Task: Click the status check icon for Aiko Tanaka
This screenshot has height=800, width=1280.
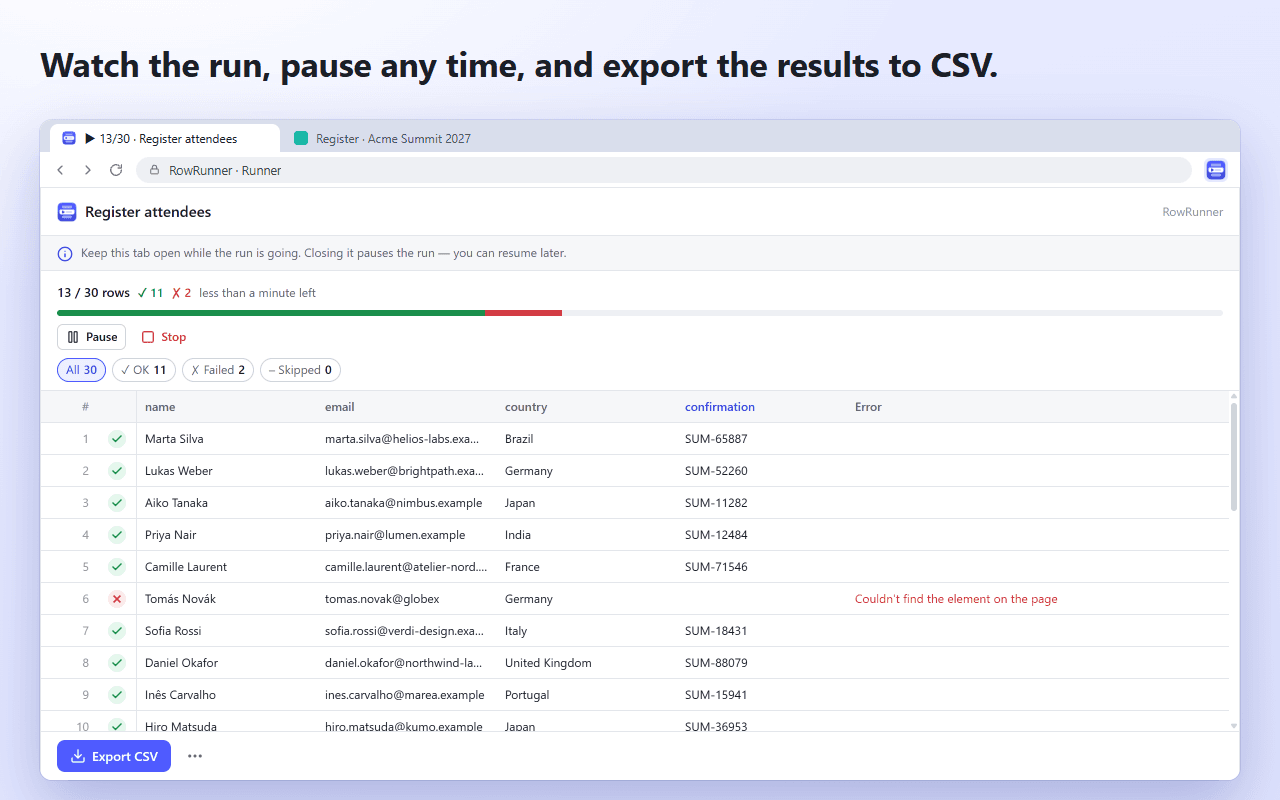Action: [117, 503]
